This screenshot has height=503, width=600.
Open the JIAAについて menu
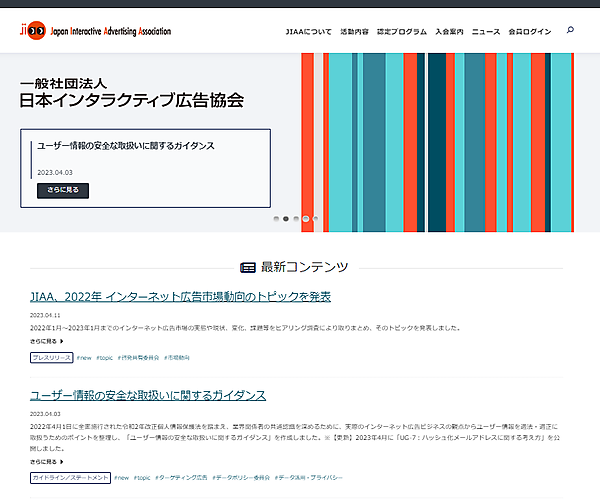click(308, 31)
